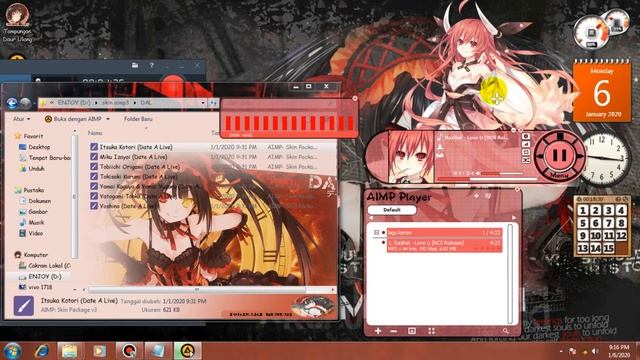Pause playback with the round AIMP pause button
This screenshot has height=360, width=640.
[x=559, y=155]
